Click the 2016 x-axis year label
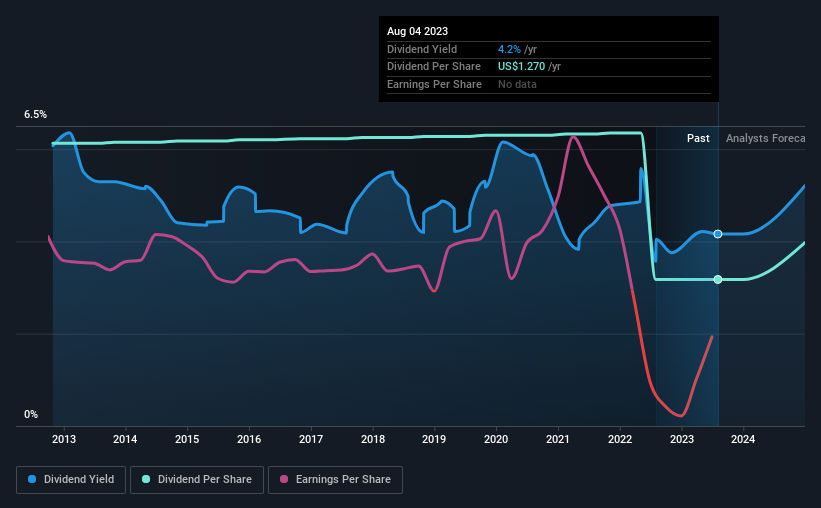This screenshot has width=821, height=508. click(x=249, y=439)
